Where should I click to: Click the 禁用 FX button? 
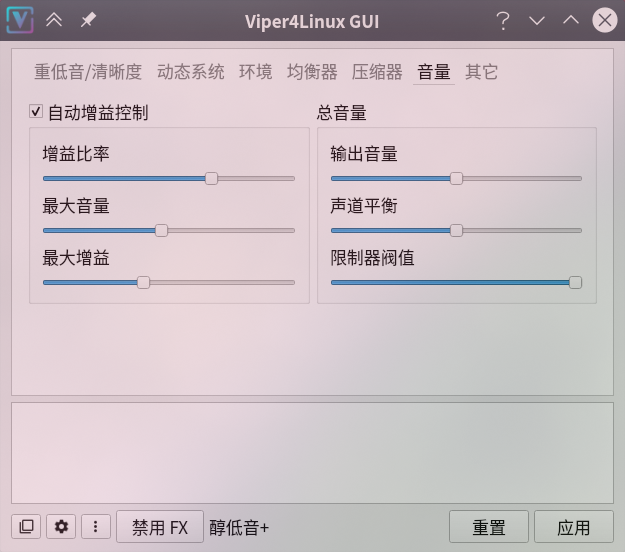pyautogui.click(x=160, y=527)
